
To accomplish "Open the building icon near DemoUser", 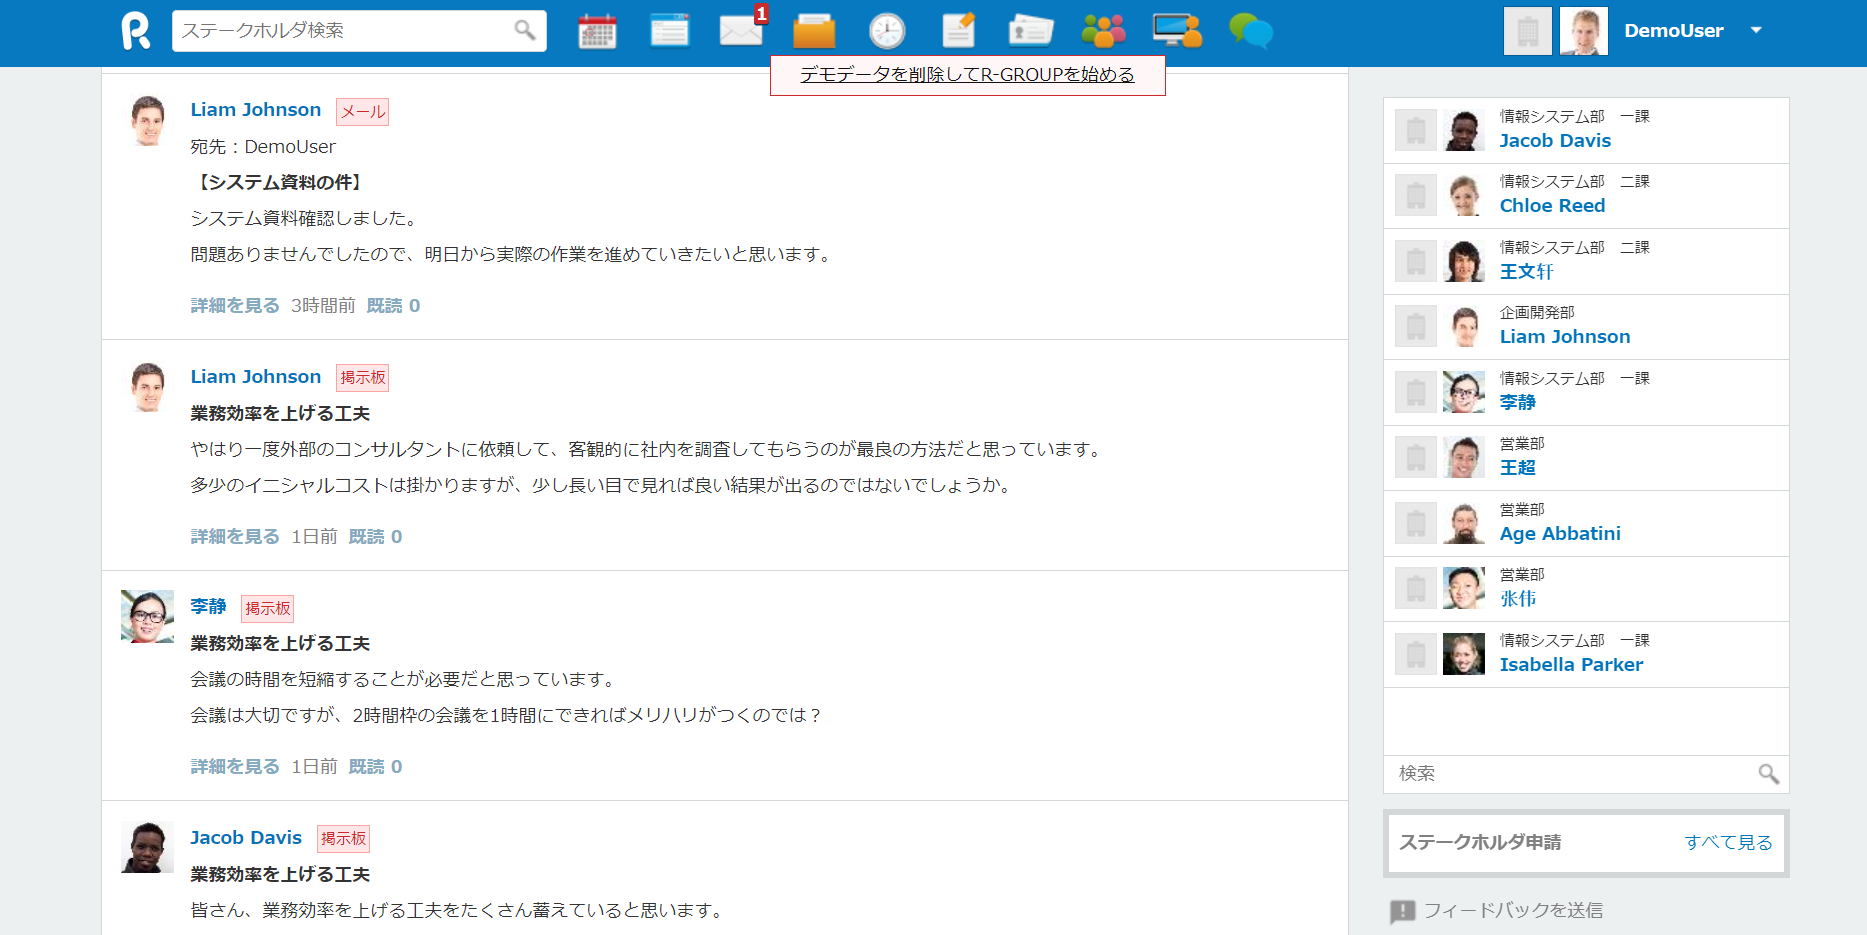I will (x=1527, y=30).
